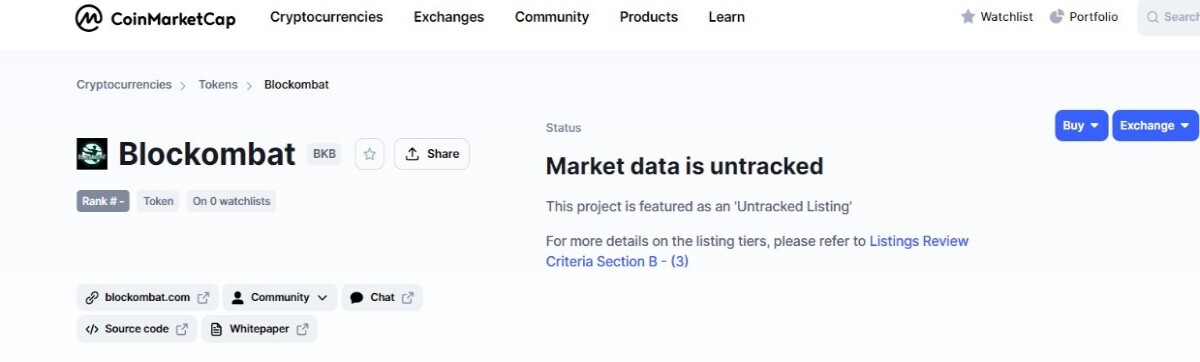Open the Chat link with speech bubble
1200x362 pixels.
pos(382,297)
